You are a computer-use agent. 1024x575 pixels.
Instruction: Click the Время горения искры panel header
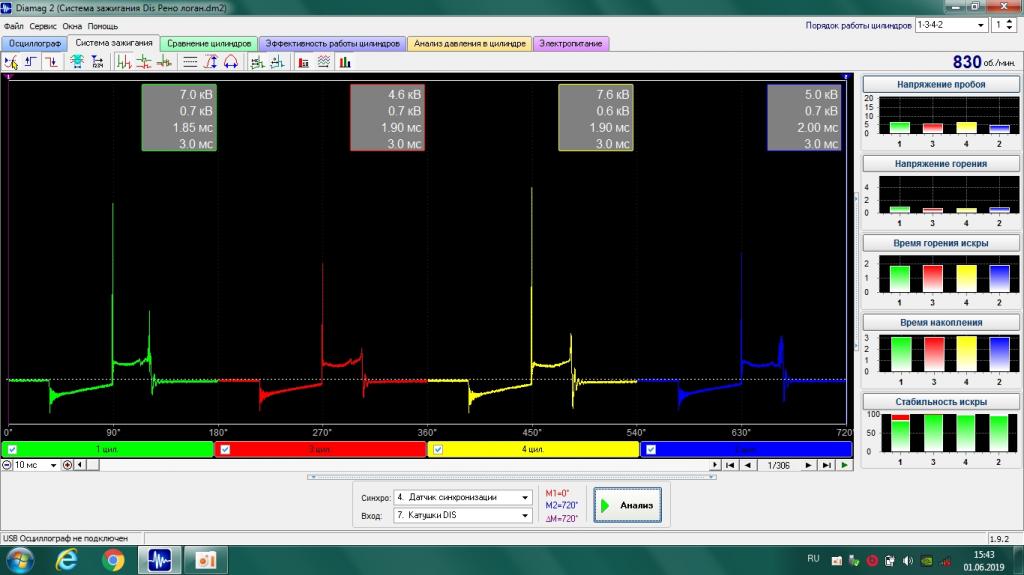click(x=941, y=243)
